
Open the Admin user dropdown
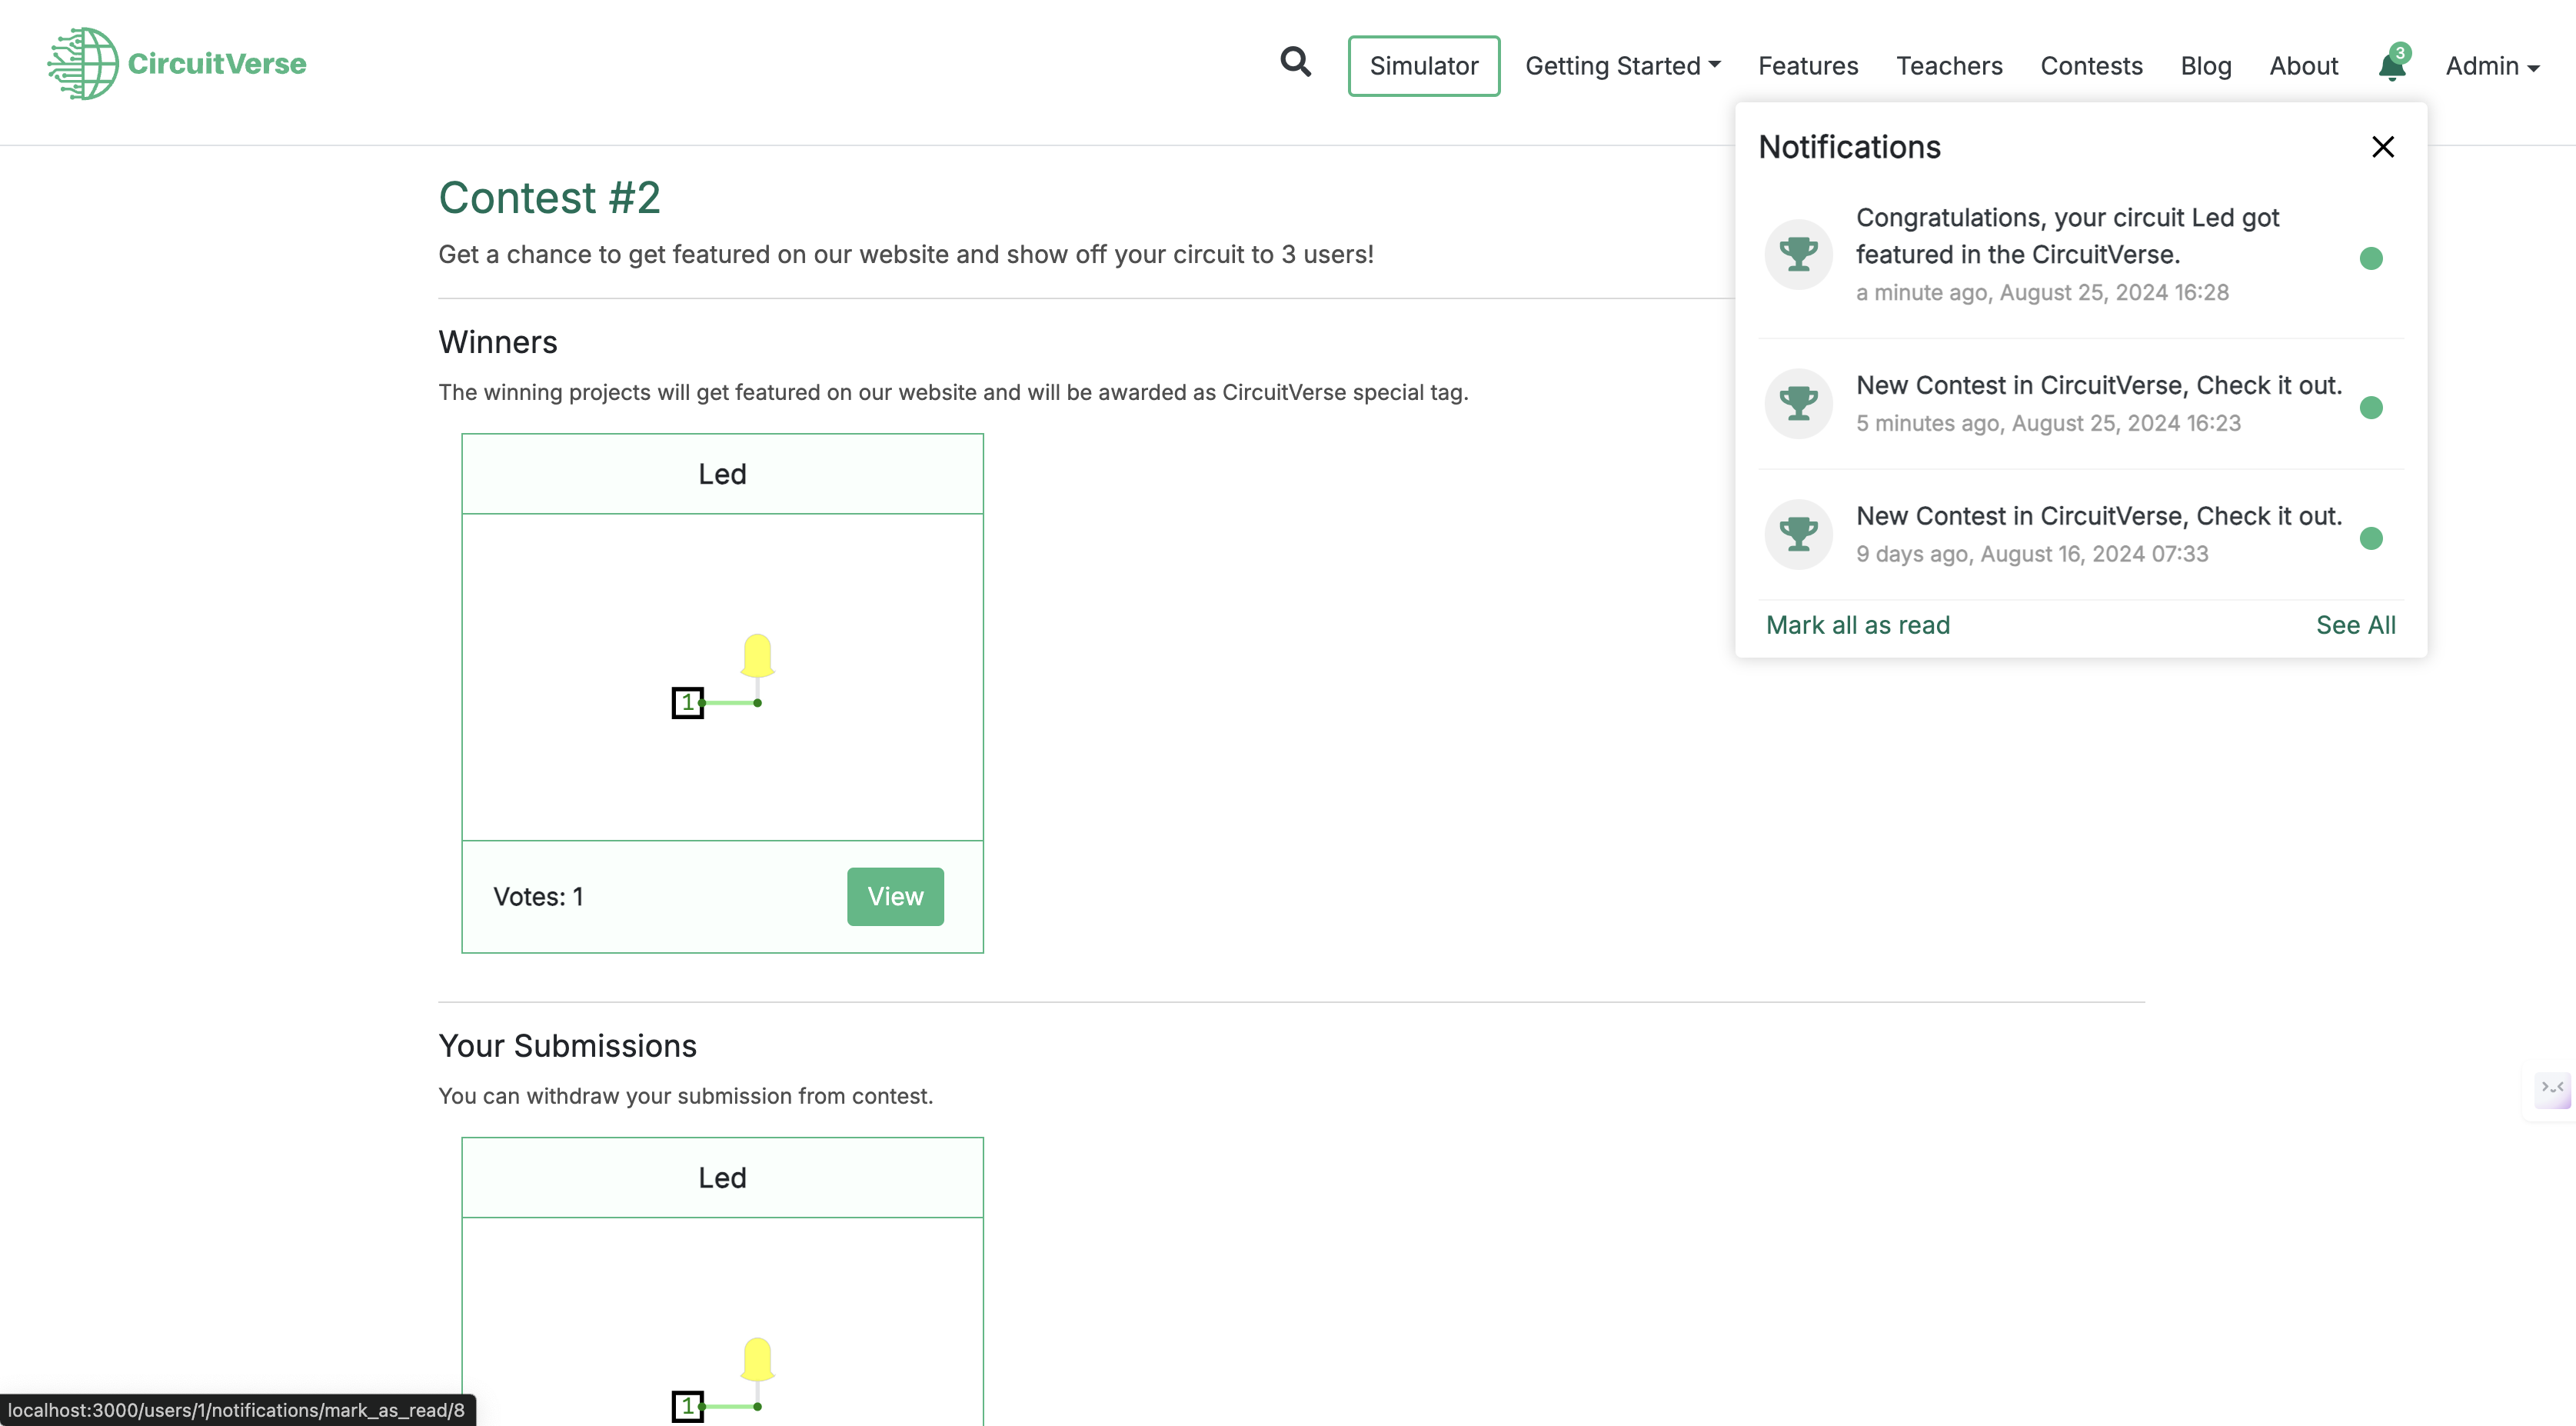coord(2491,66)
